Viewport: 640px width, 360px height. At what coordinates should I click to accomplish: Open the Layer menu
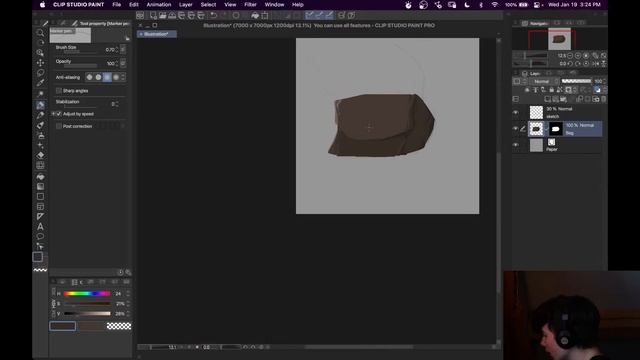(x=186, y=4)
